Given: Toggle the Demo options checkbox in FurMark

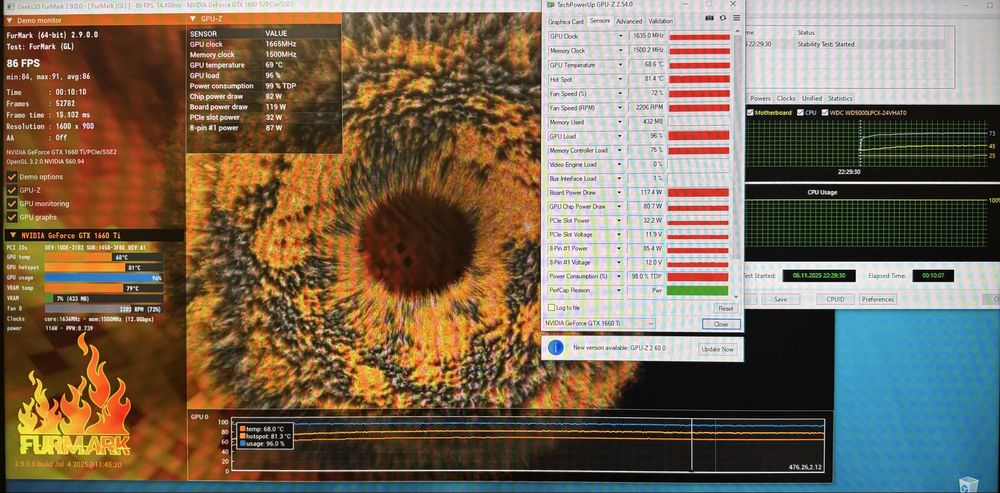Looking at the screenshot, I should (11, 177).
